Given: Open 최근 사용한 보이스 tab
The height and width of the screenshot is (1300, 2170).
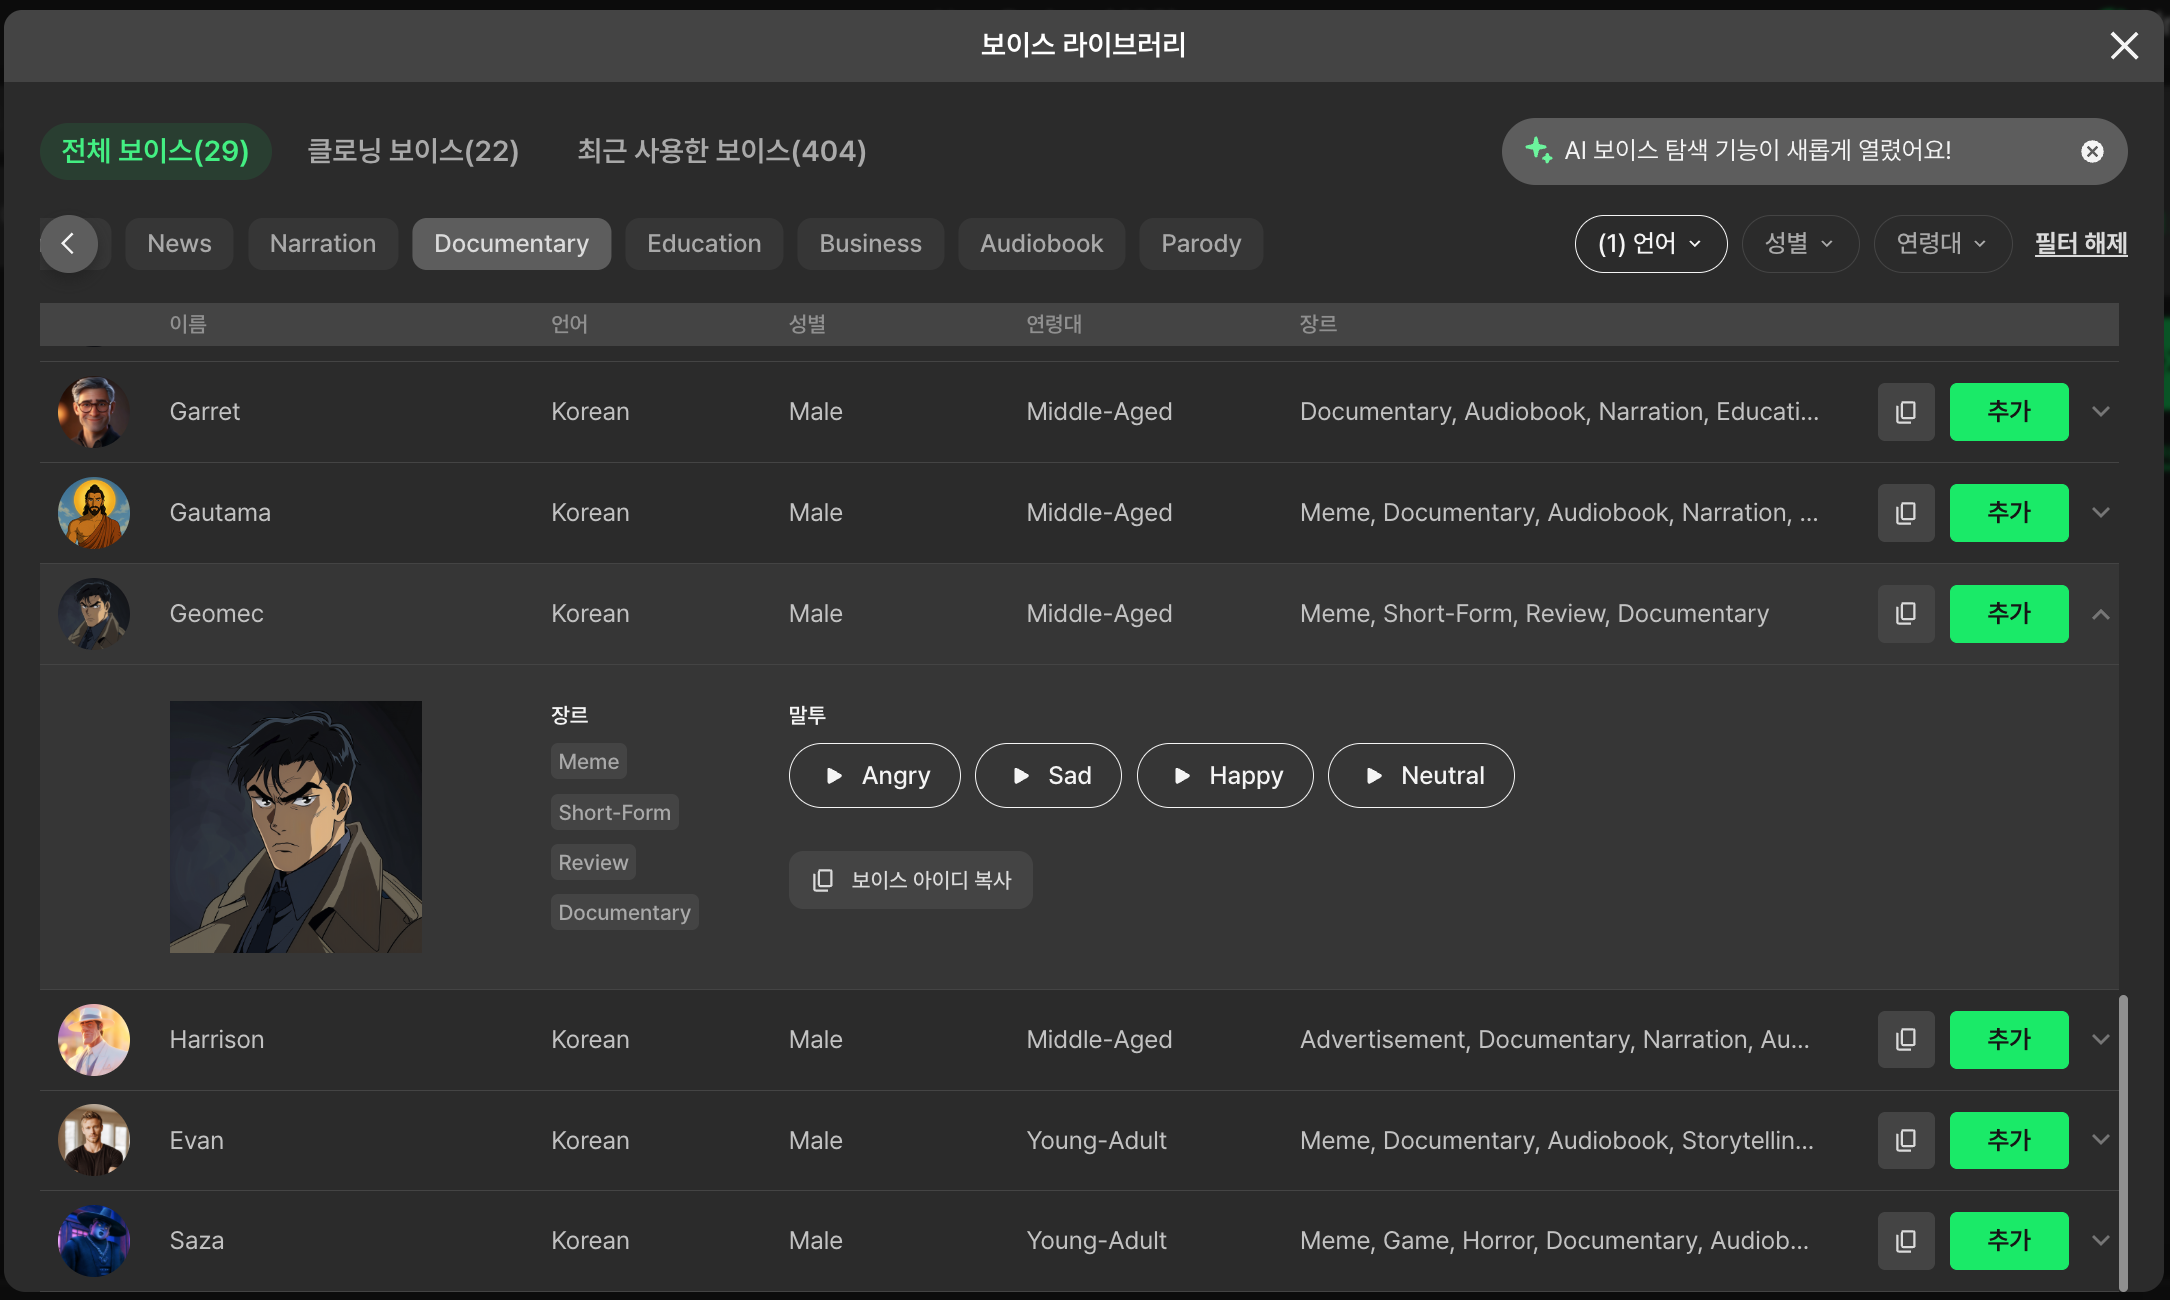Looking at the screenshot, I should 721,151.
